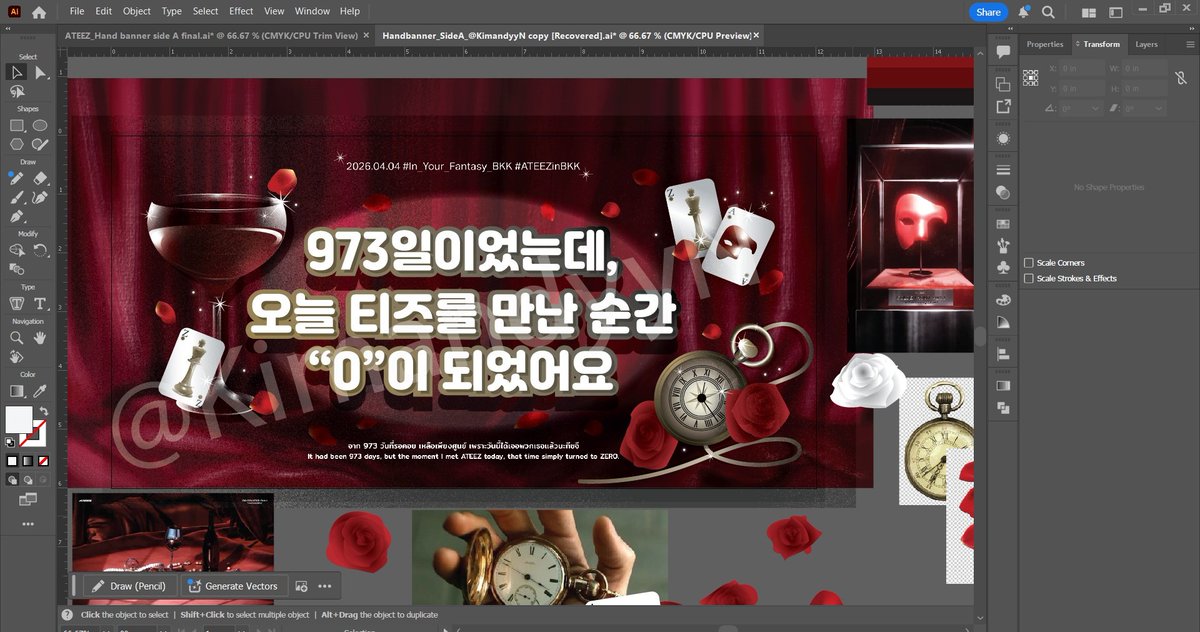This screenshot has height=632, width=1200.
Task: Open the Align panel icon
Action: pos(1003,354)
